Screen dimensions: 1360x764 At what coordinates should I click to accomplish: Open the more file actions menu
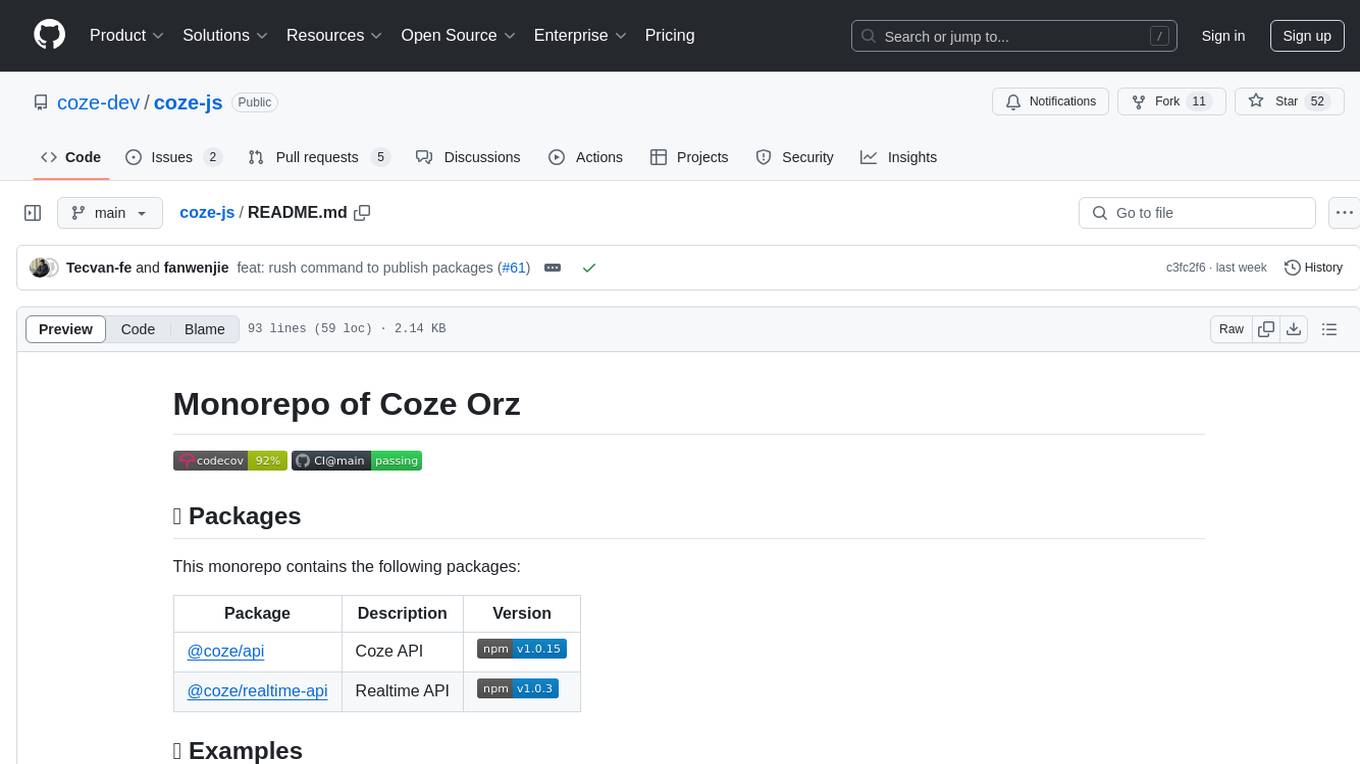tap(1344, 213)
